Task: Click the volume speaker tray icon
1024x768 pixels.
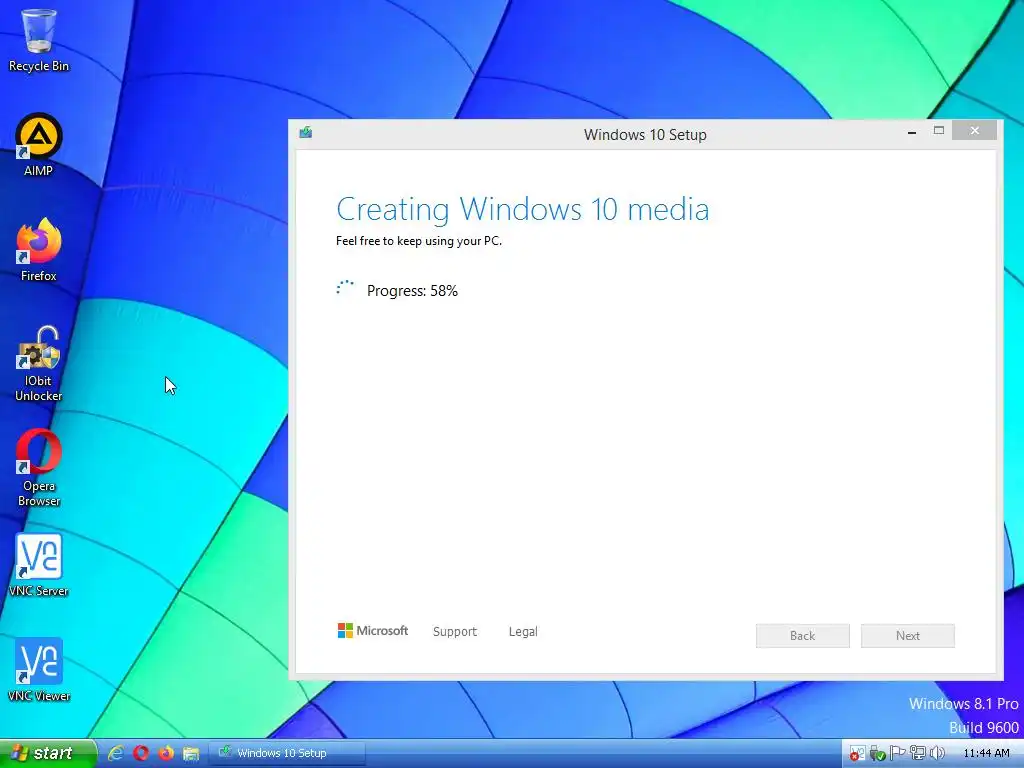Action: (x=937, y=754)
